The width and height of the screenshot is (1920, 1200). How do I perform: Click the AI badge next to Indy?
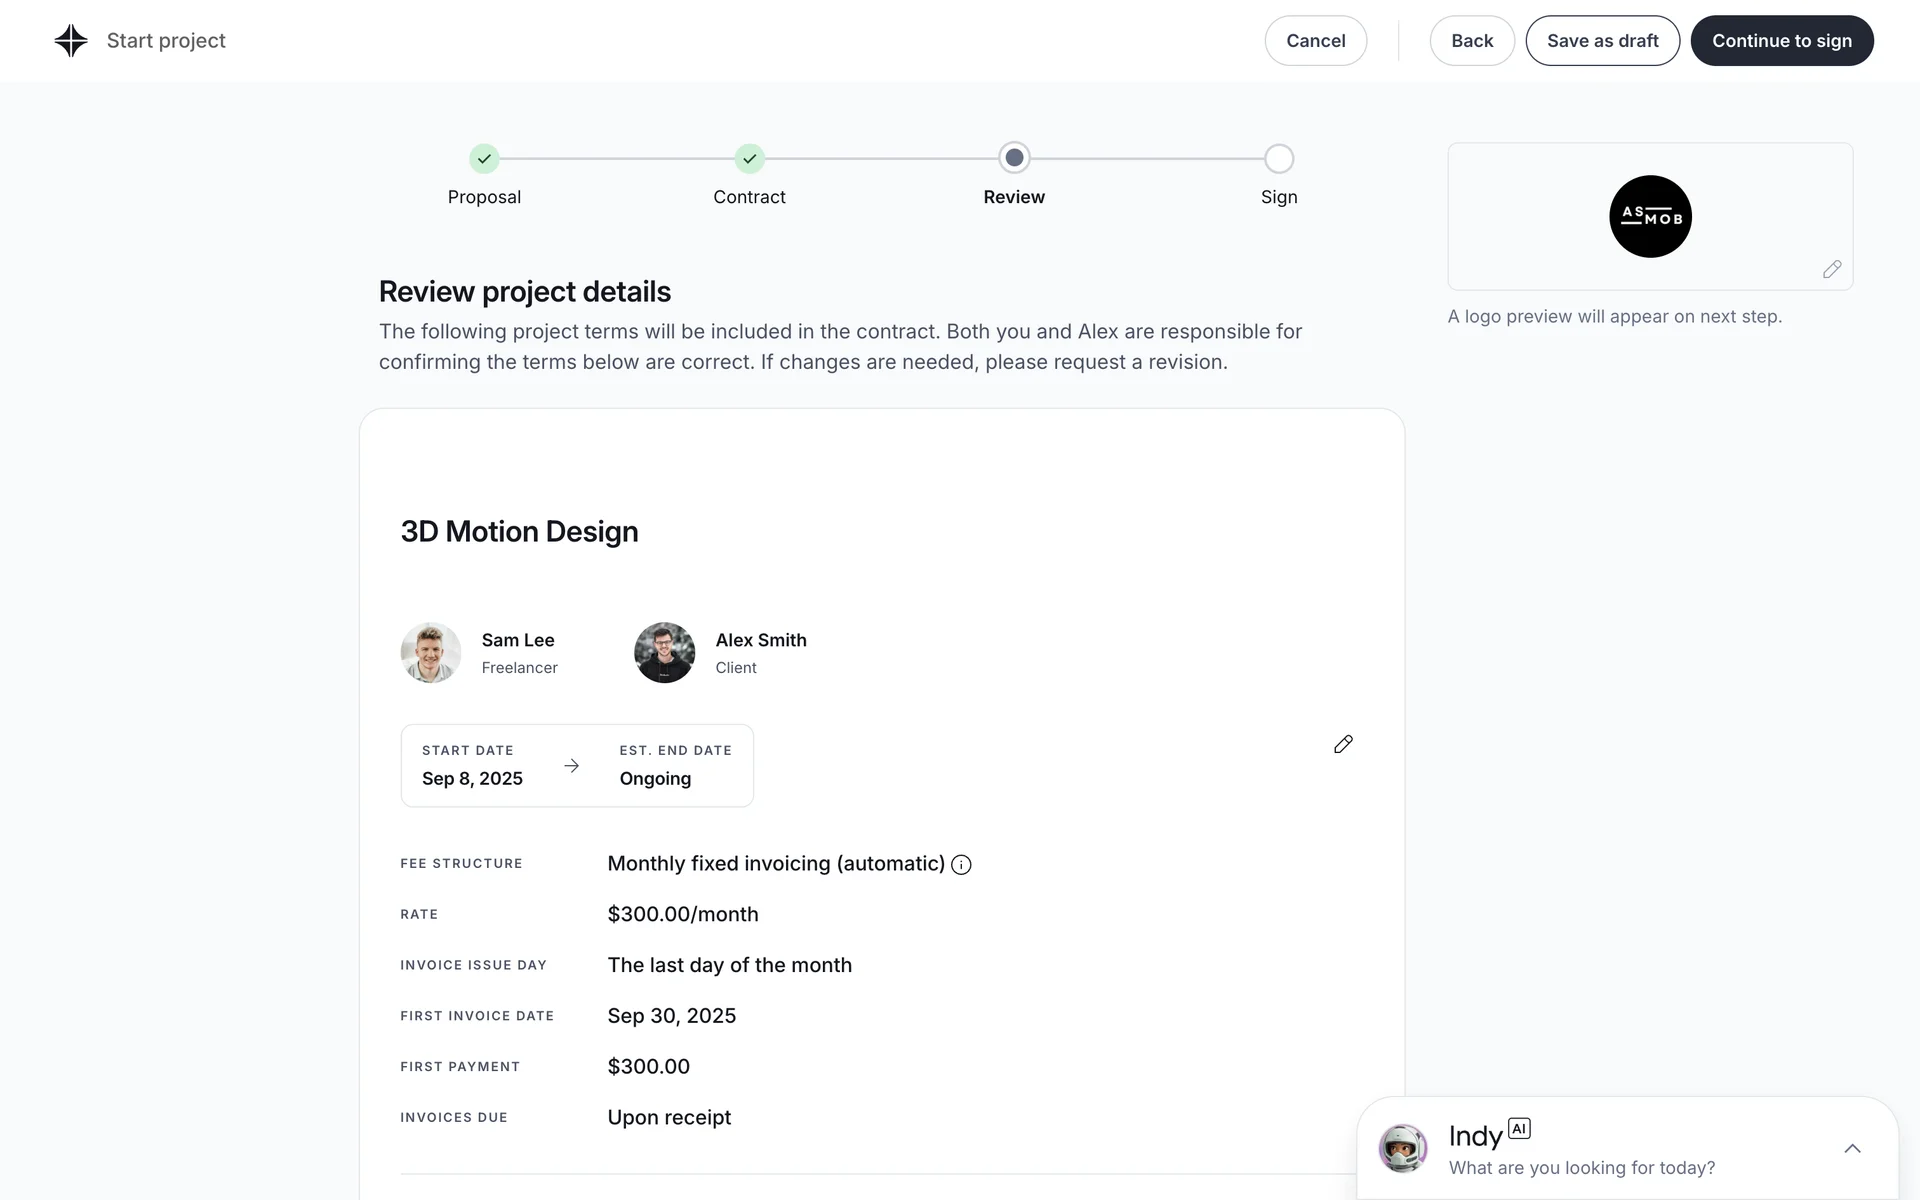[x=1519, y=1128]
